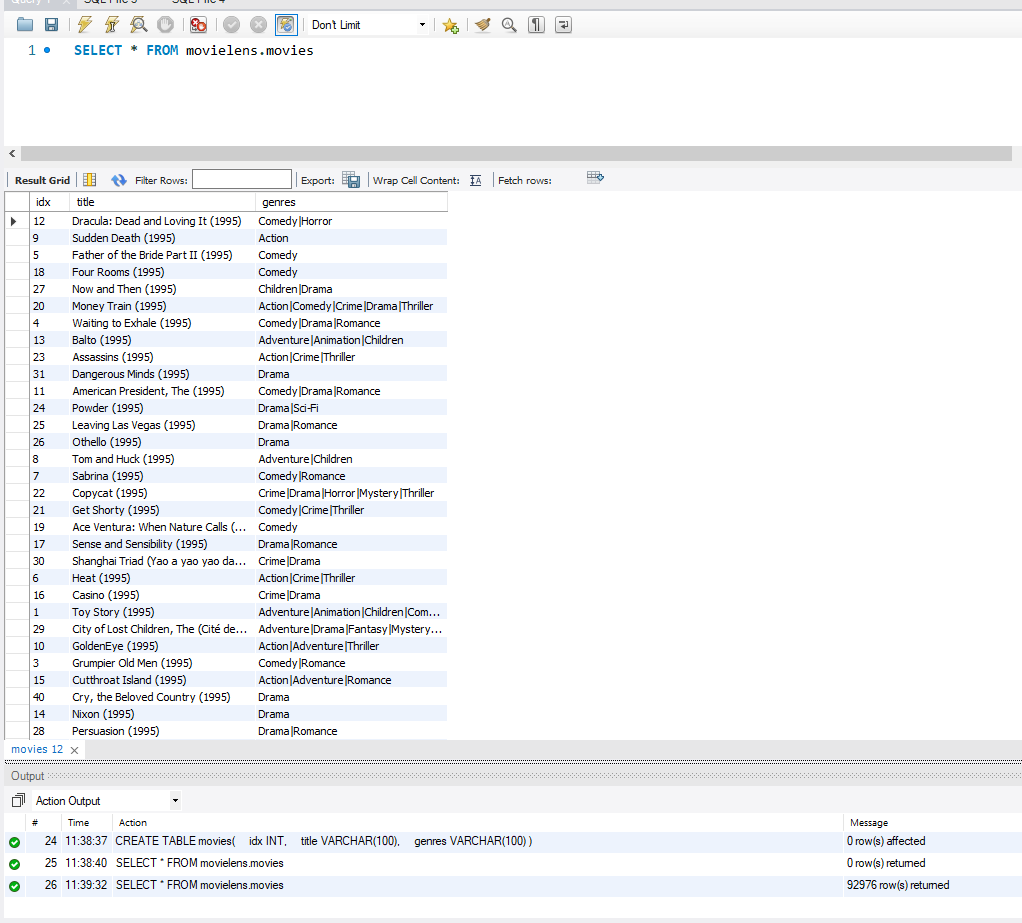Click row selector arrow beside idx 12

click(x=14, y=221)
